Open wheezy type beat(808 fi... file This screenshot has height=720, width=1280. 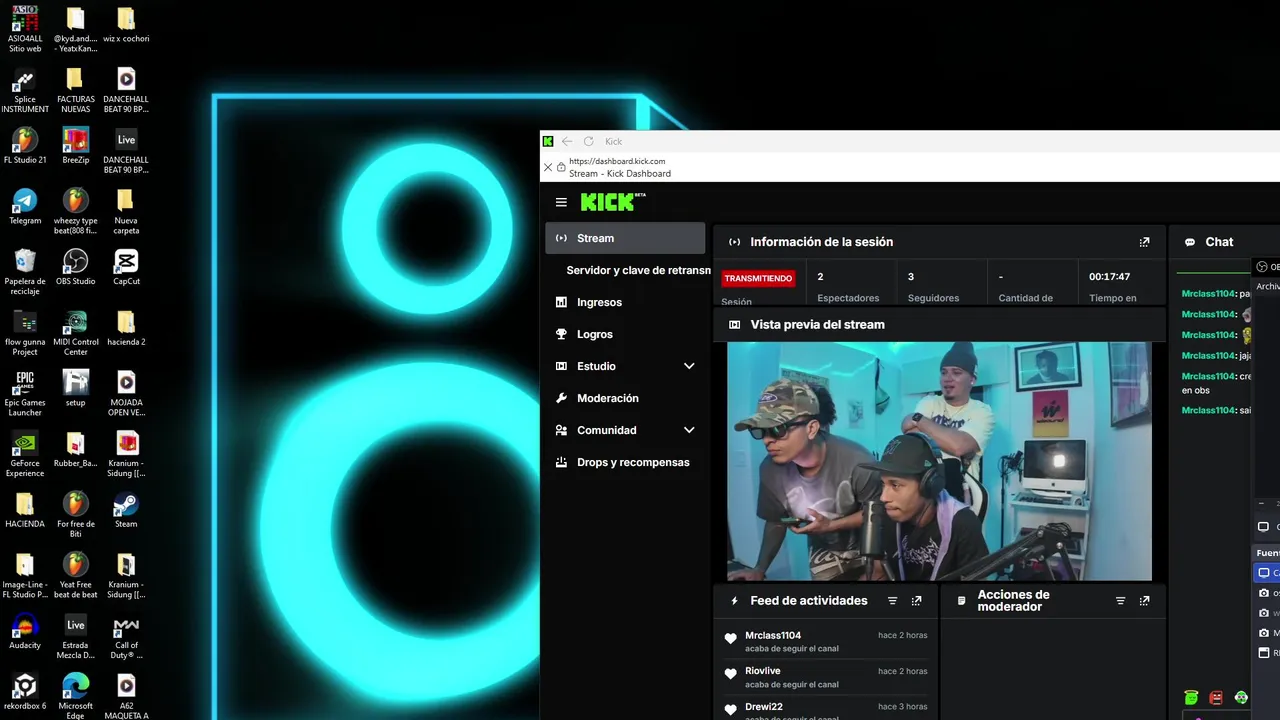(75, 211)
